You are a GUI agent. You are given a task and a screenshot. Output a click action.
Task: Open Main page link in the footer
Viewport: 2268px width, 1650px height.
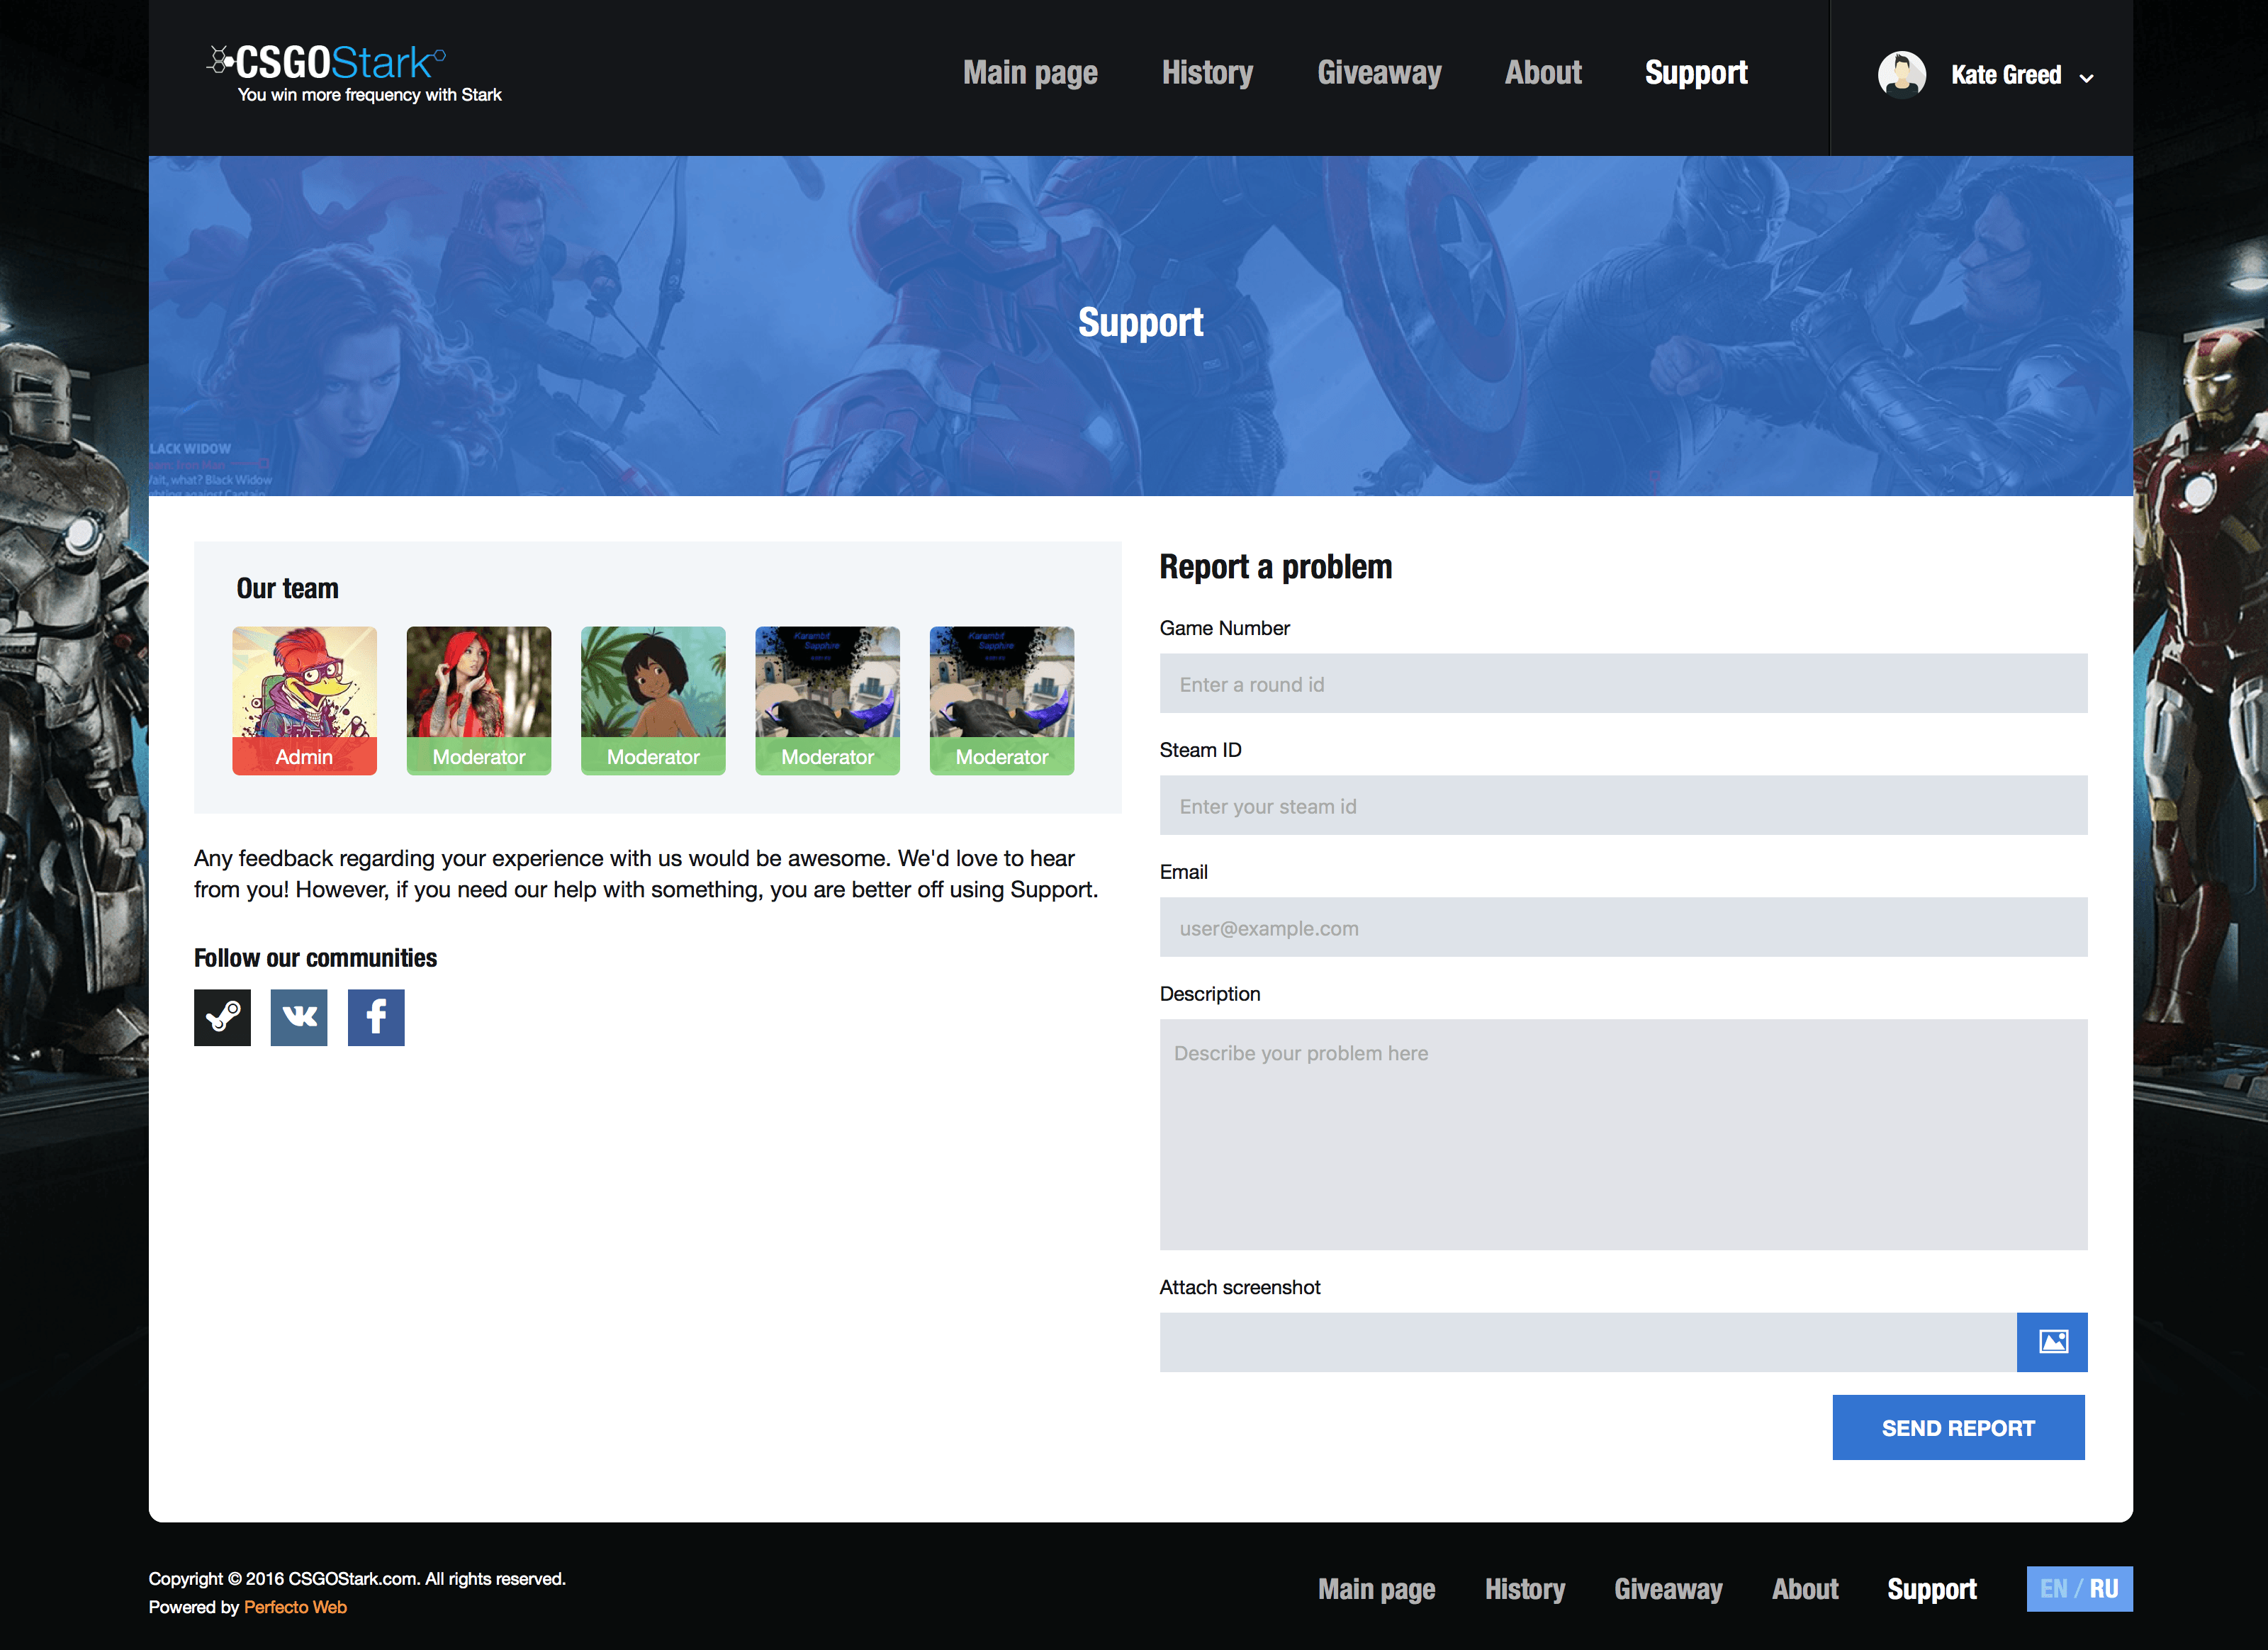point(1376,1589)
